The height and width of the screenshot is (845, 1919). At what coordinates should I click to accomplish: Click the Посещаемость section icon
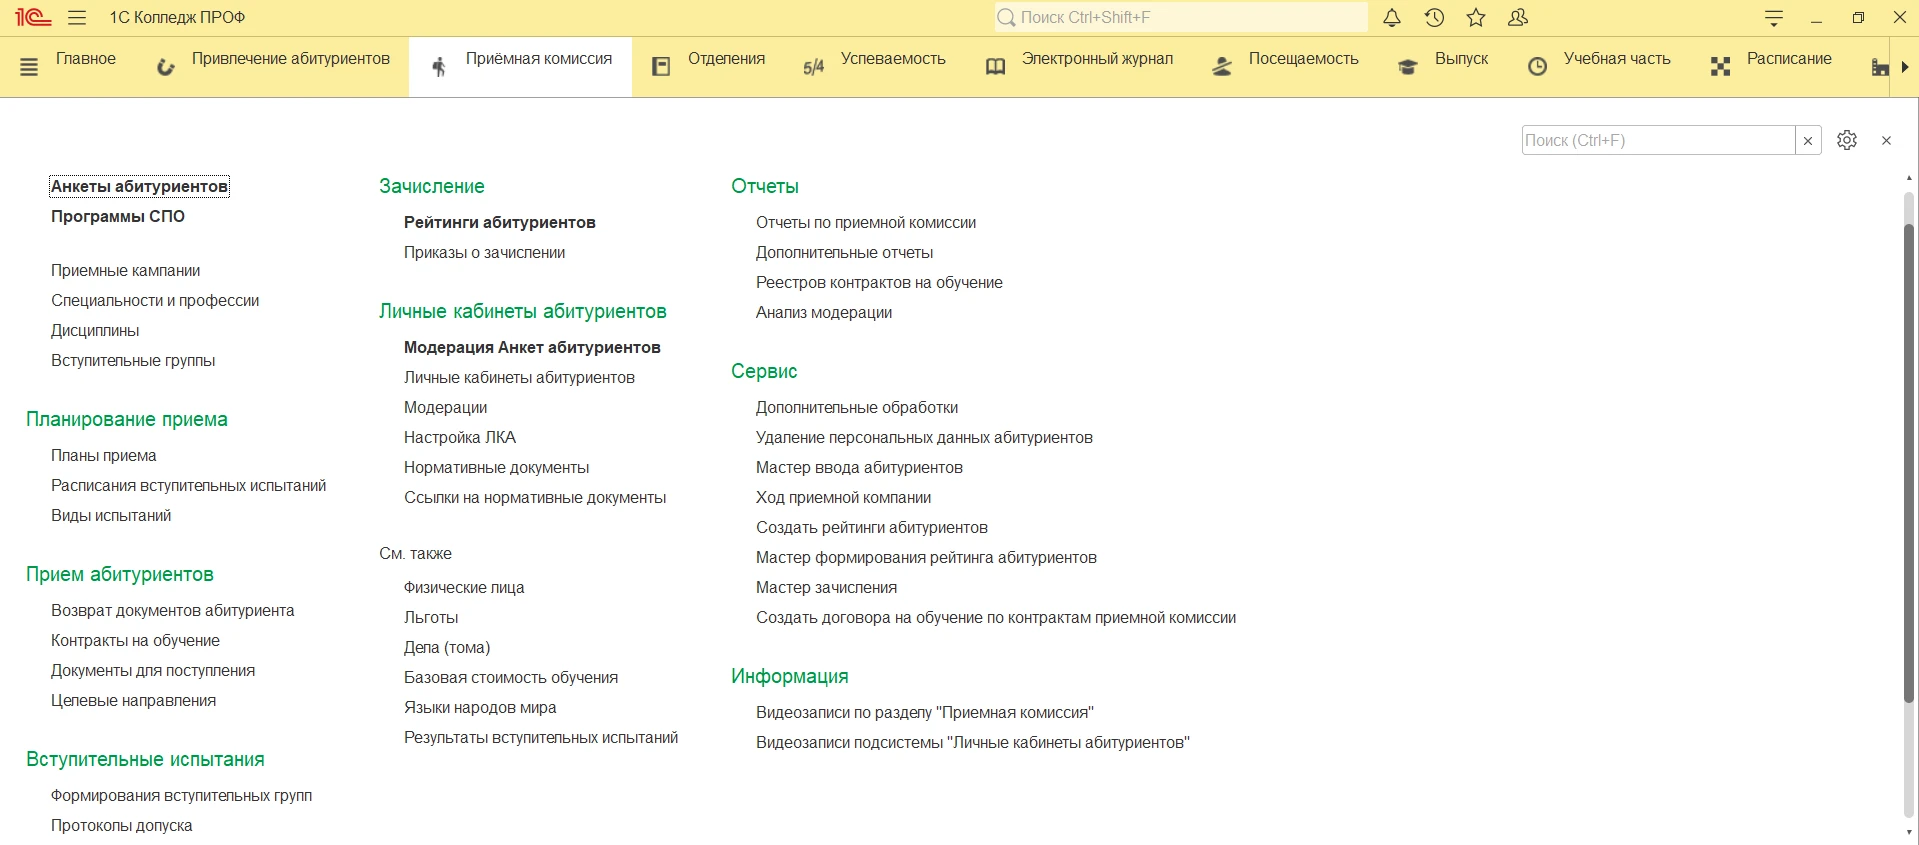tap(1222, 67)
